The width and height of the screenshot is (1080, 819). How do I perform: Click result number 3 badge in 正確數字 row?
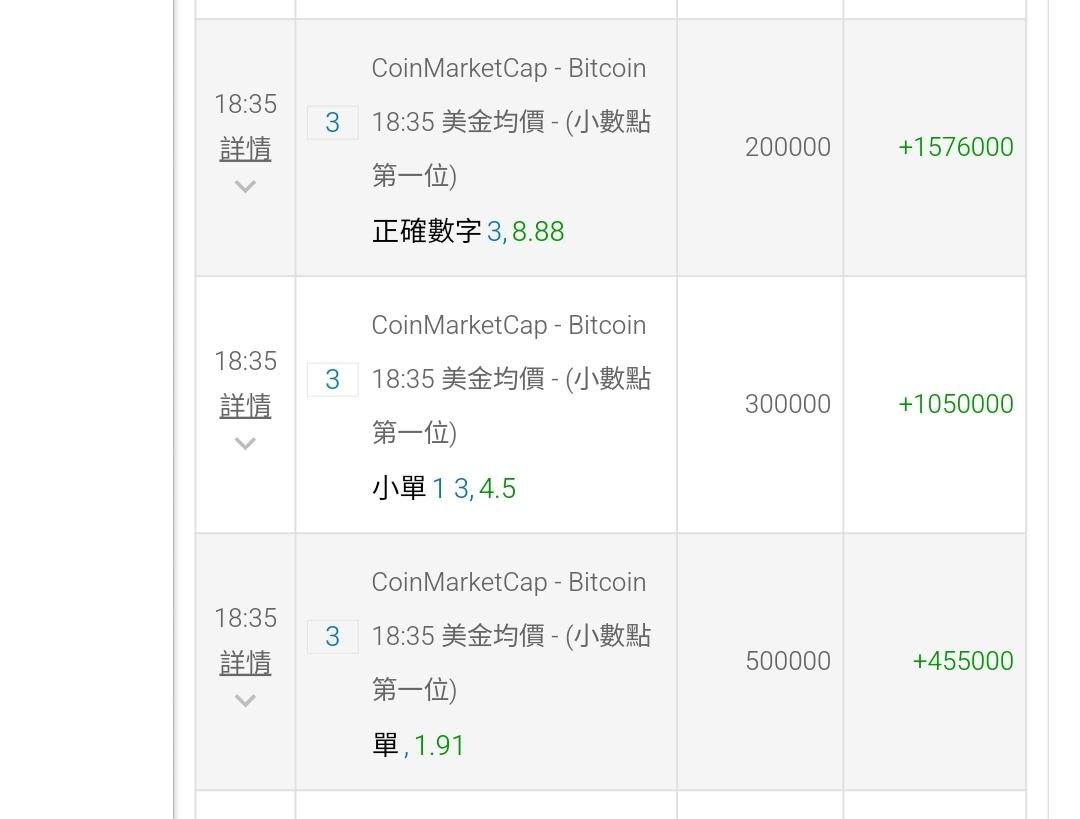click(333, 123)
